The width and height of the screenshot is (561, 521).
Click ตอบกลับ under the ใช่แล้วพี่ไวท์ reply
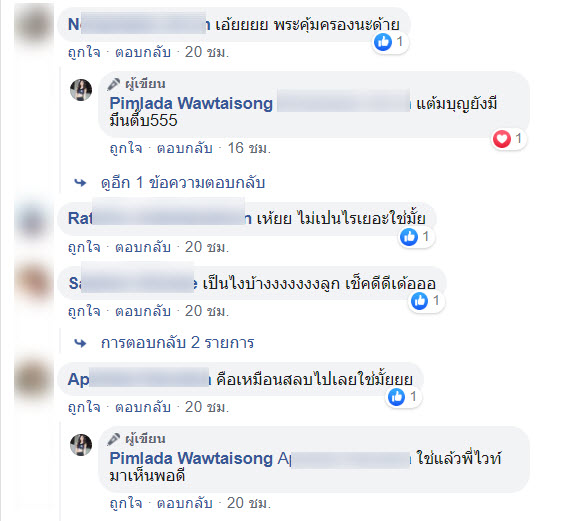click(185, 503)
